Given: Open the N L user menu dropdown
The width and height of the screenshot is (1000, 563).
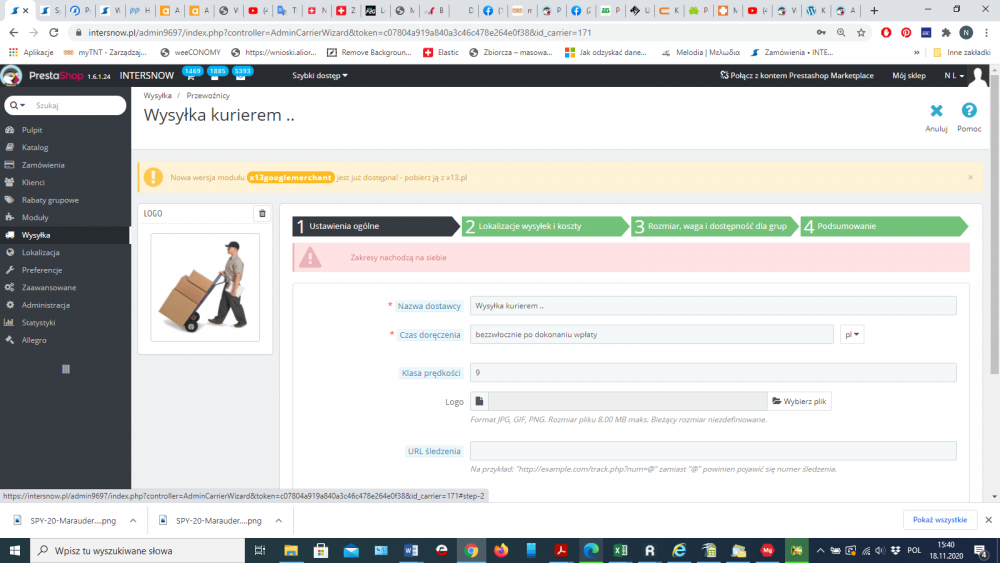Looking at the screenshot, I should [954, 75].
